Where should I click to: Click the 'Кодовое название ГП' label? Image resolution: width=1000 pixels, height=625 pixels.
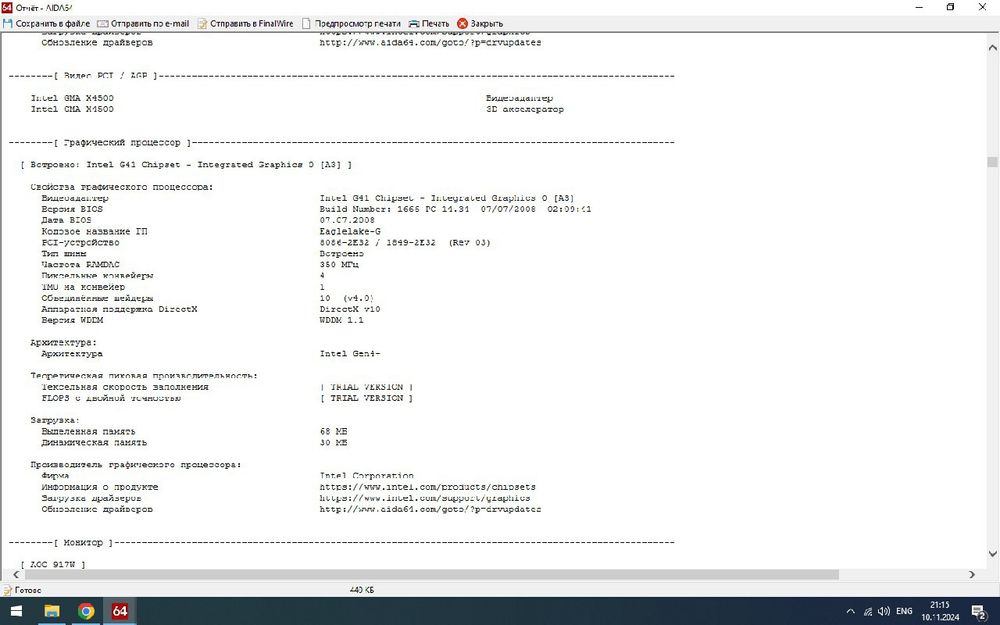click(94, 232)
